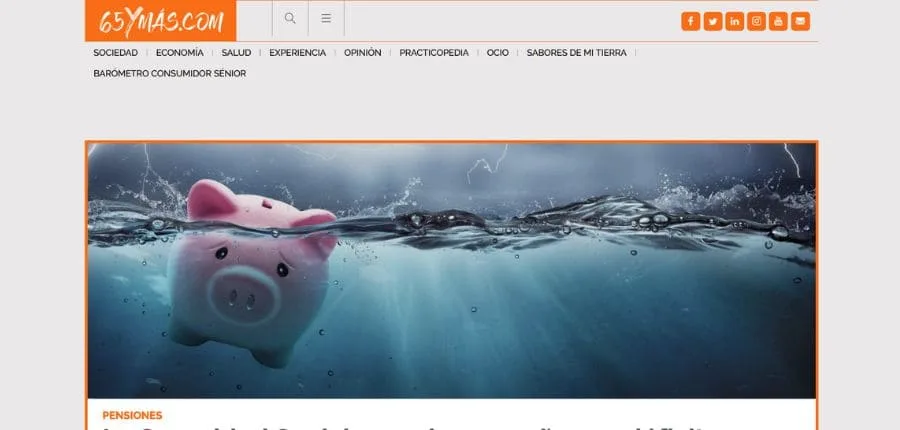The image size is (900, 430).
Task: Go to homepage via 65YMAS.COM logo
Action: (161, 20)
